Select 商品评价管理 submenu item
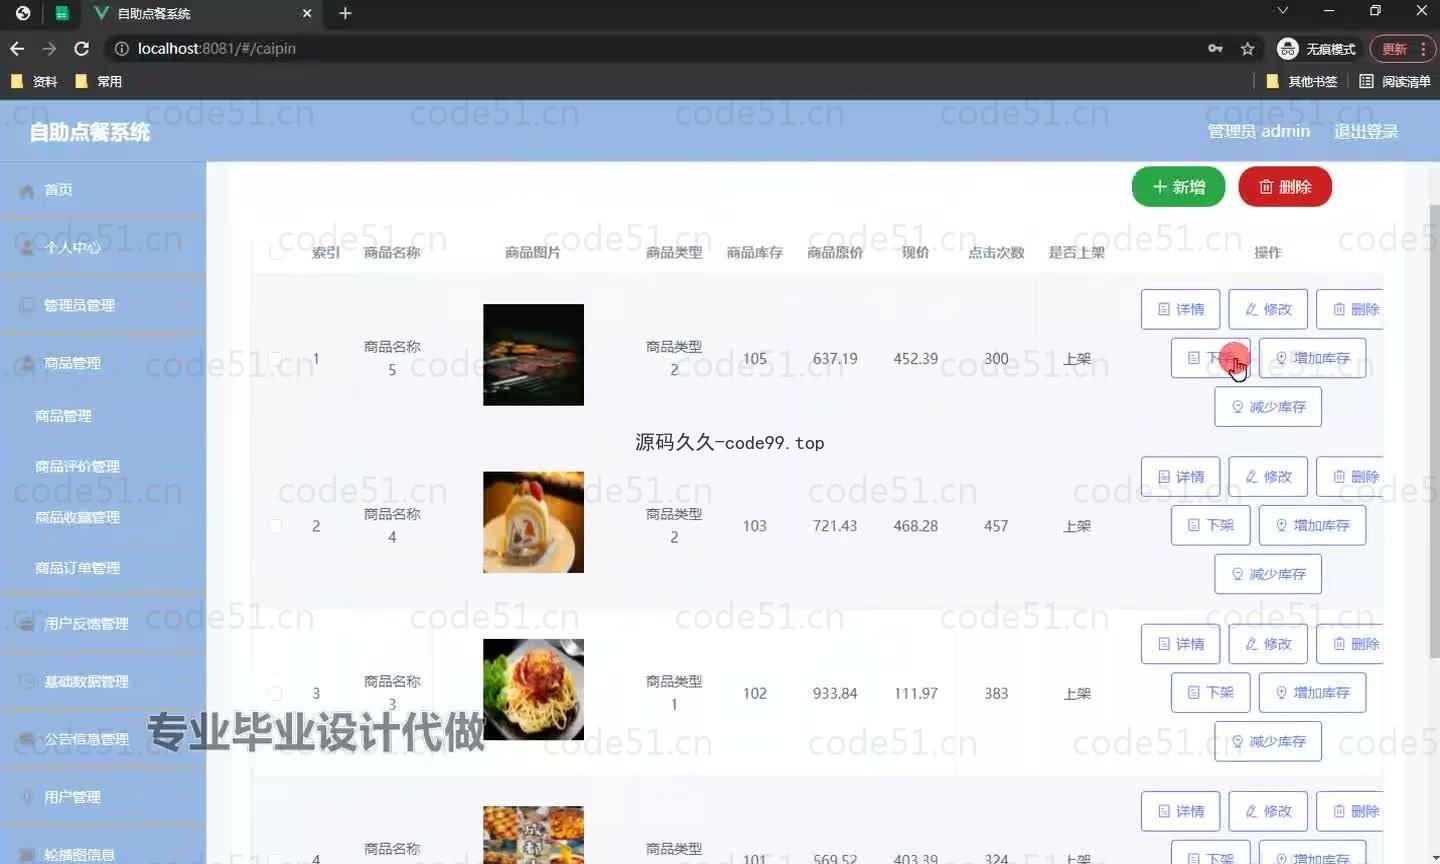 77,466
